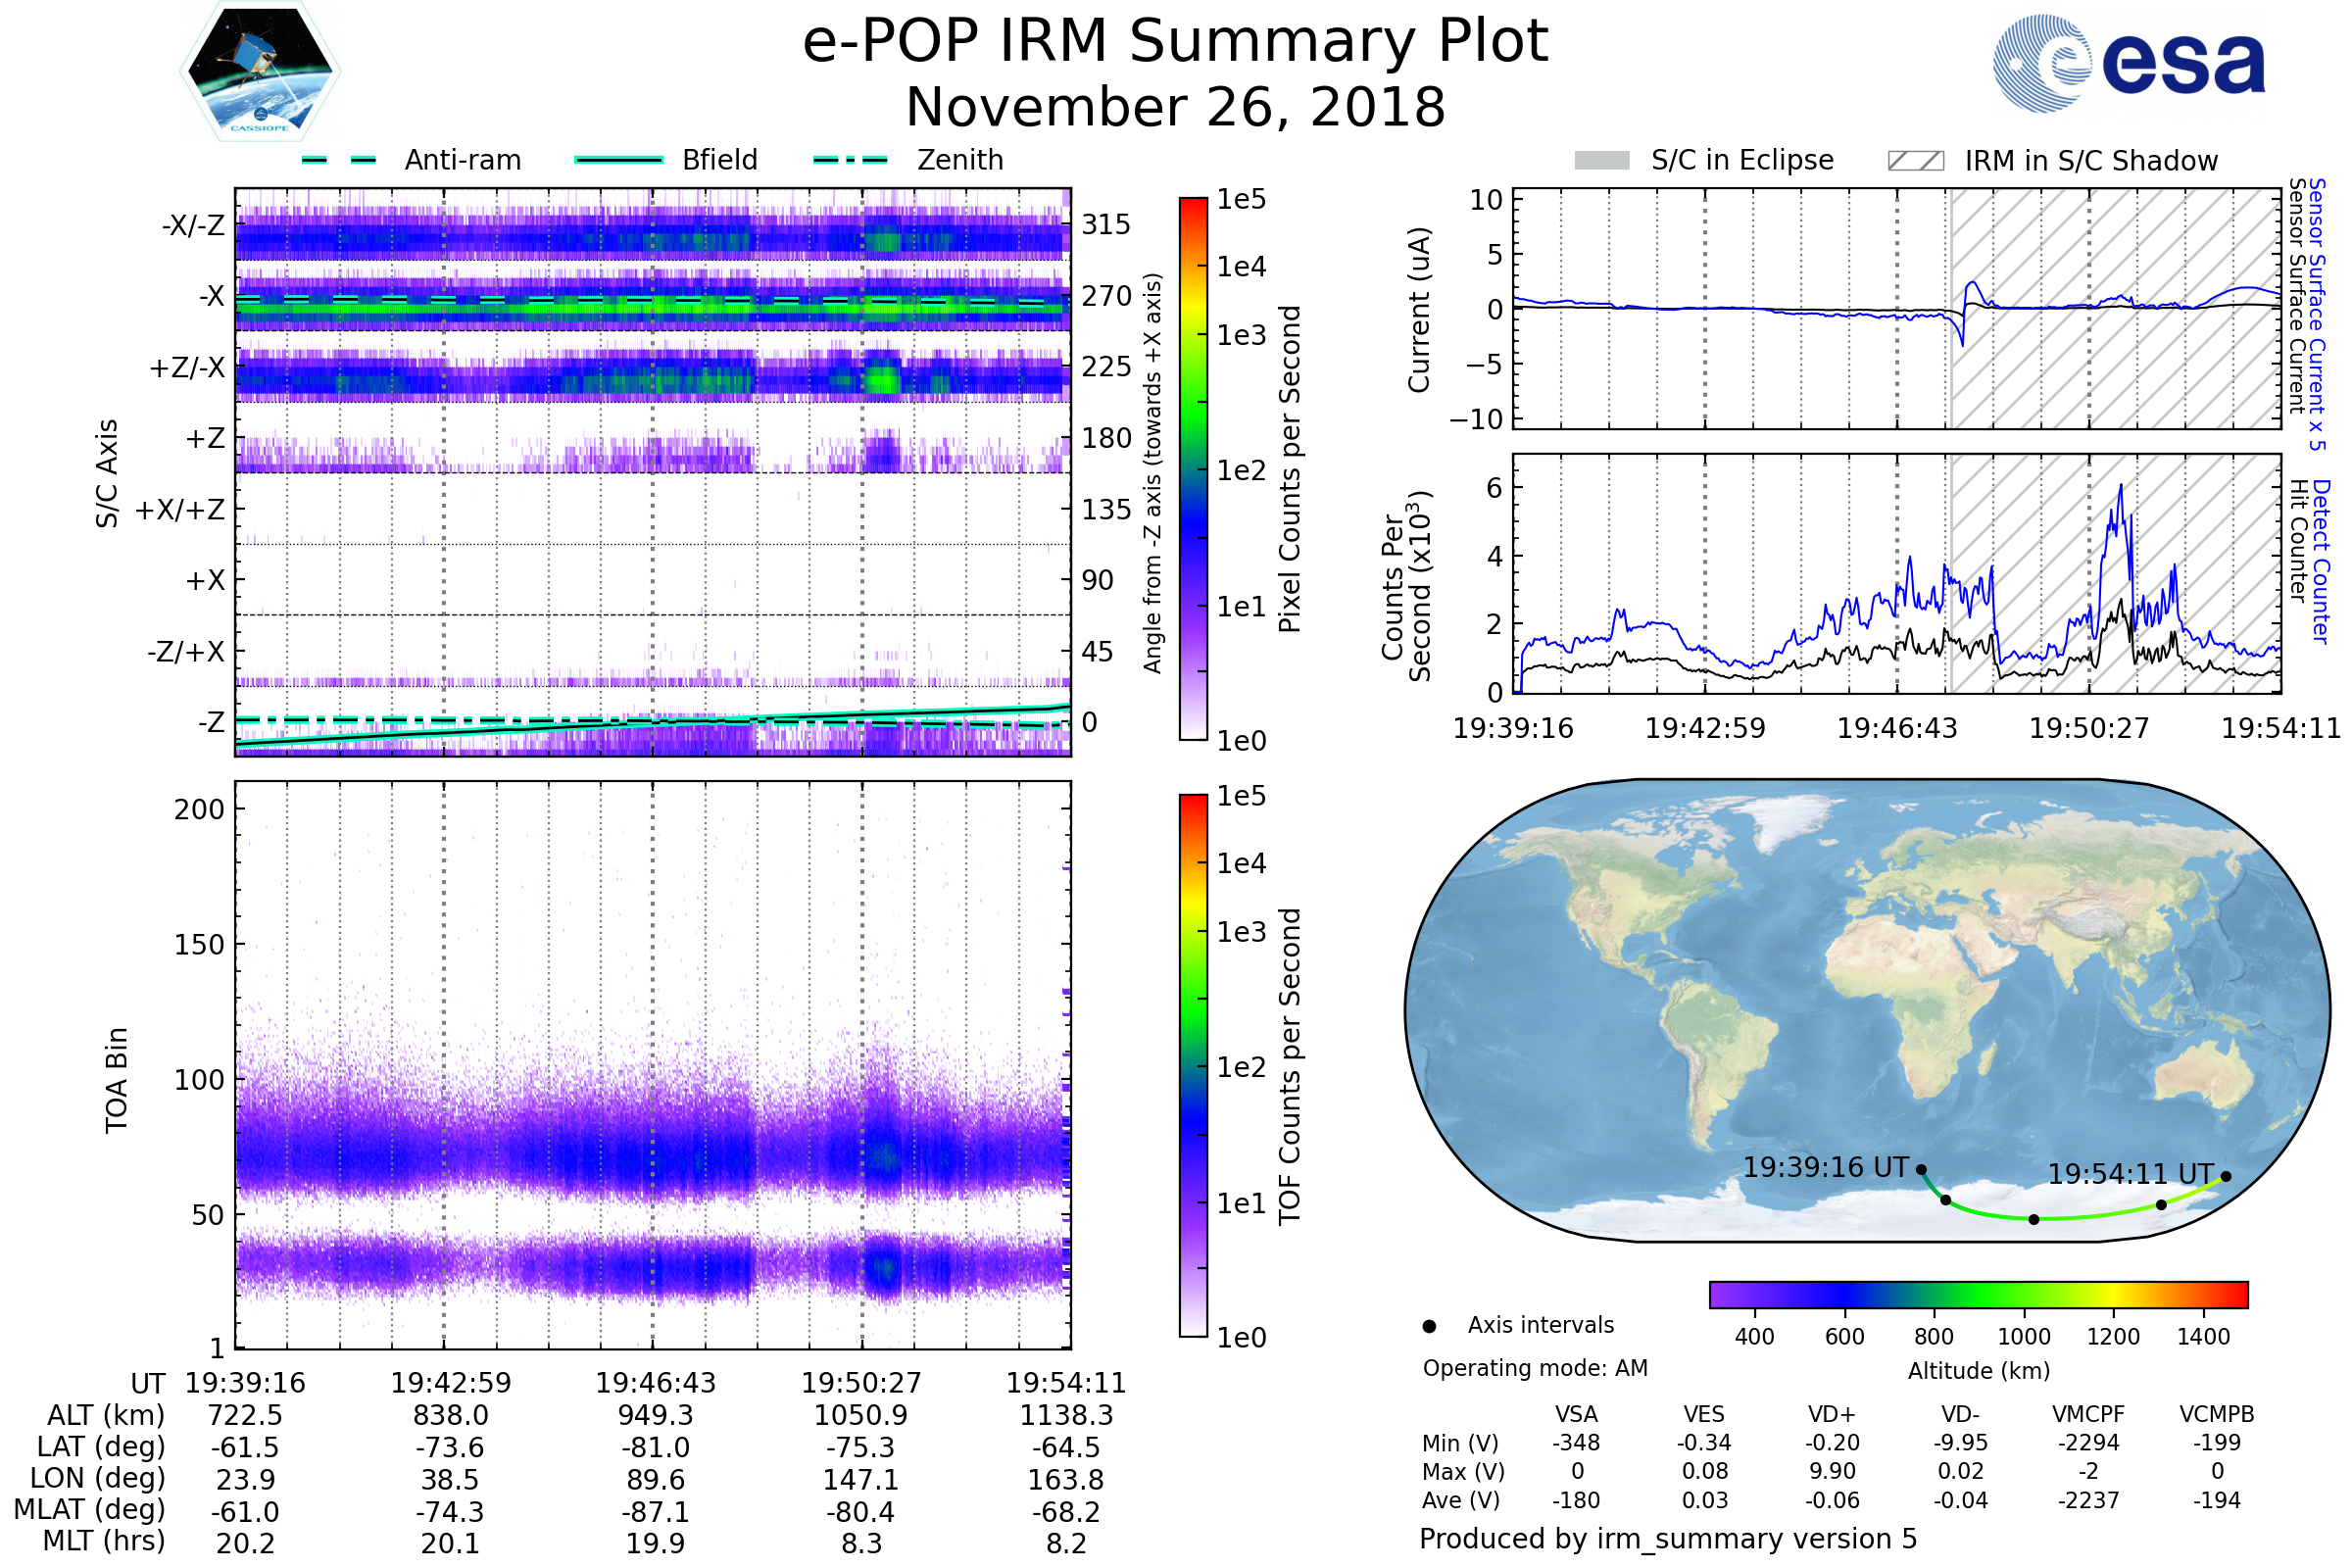Click the Zenith dash-dot legend line
2352x1568 pixels.
tap(850, 160)
